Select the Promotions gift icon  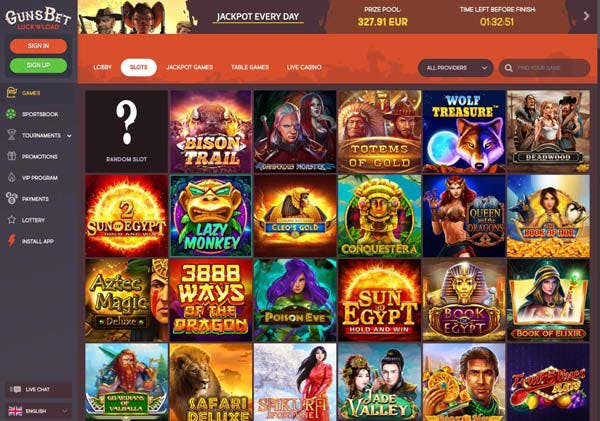coord(11,156)
